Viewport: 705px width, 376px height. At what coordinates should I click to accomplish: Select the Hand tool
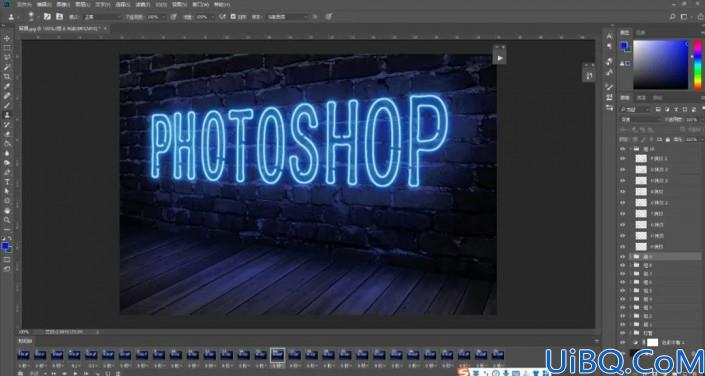pos(7,210)
